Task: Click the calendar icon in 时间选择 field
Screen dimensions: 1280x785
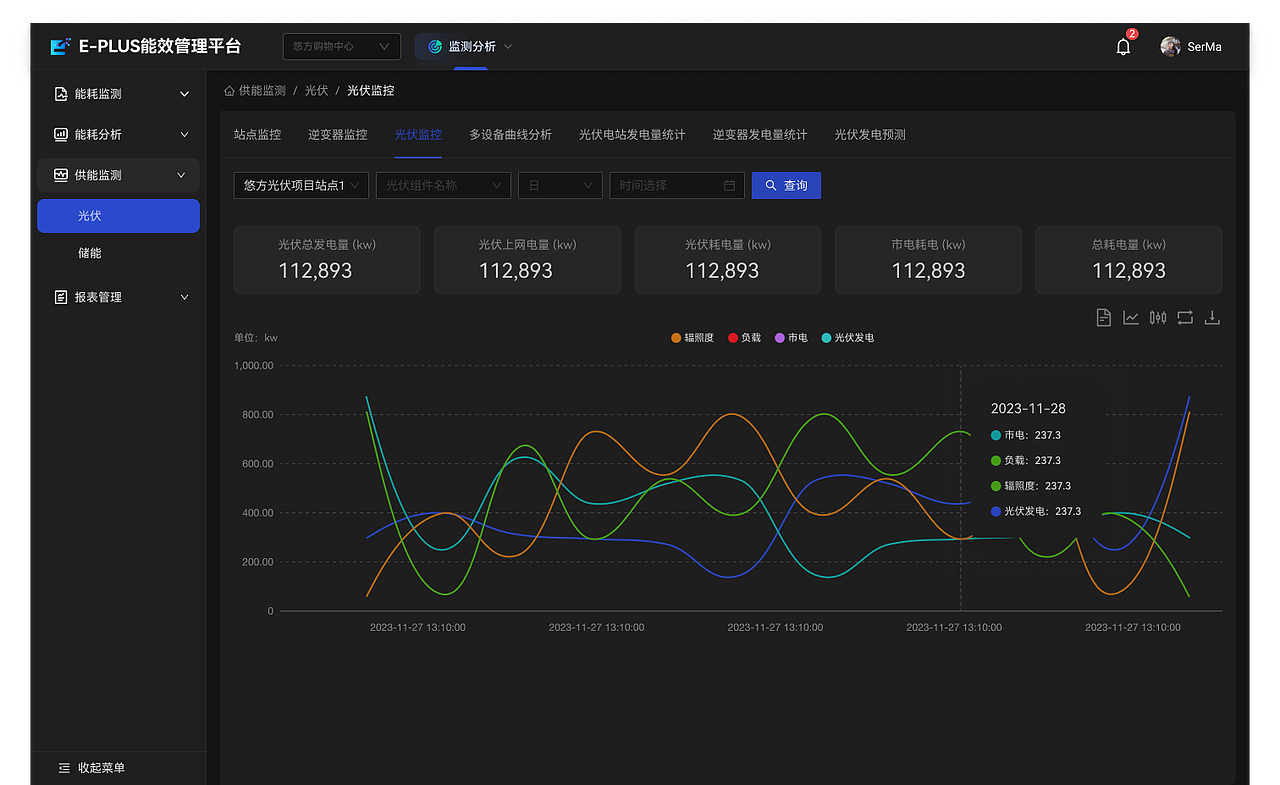Action: 729,185
